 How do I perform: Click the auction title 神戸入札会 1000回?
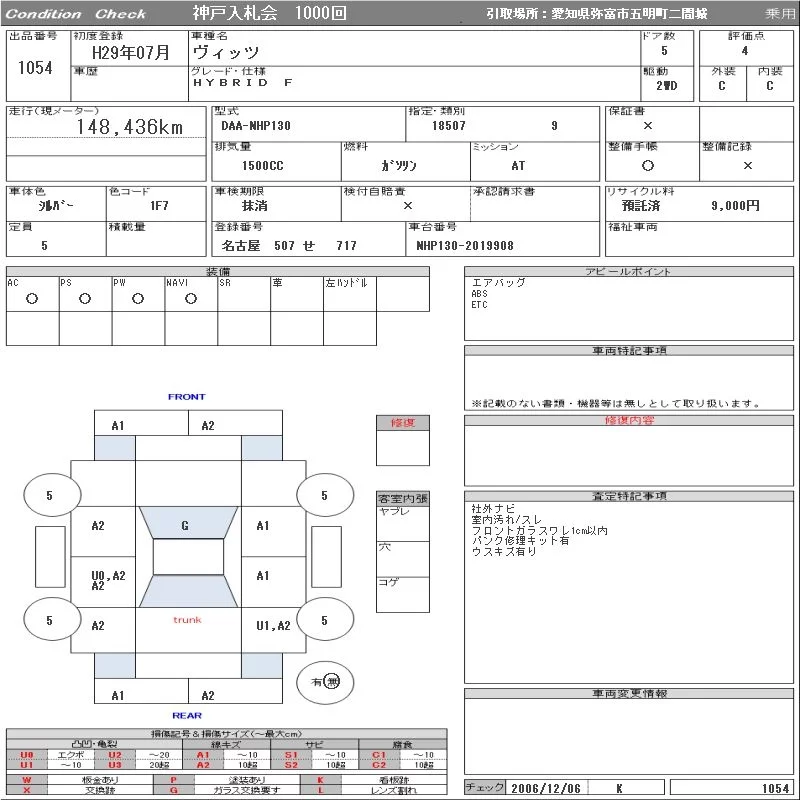[x=269, y=13]
